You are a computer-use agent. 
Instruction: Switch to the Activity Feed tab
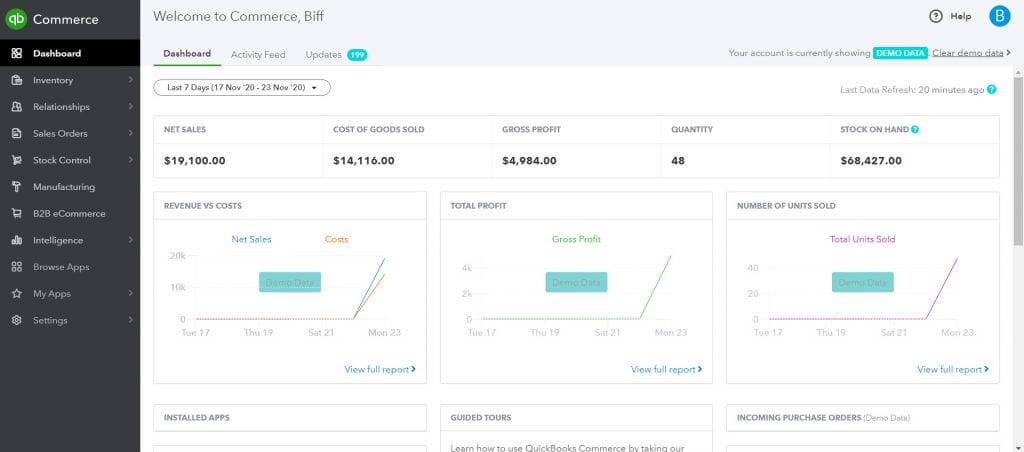[258, 55]
